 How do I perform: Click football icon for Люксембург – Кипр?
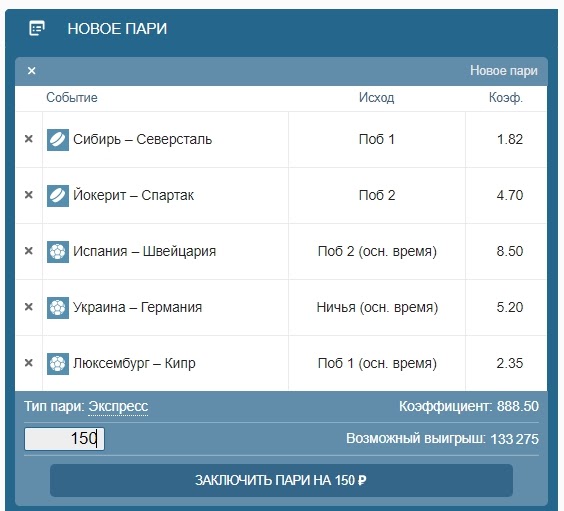pos(58,364)
